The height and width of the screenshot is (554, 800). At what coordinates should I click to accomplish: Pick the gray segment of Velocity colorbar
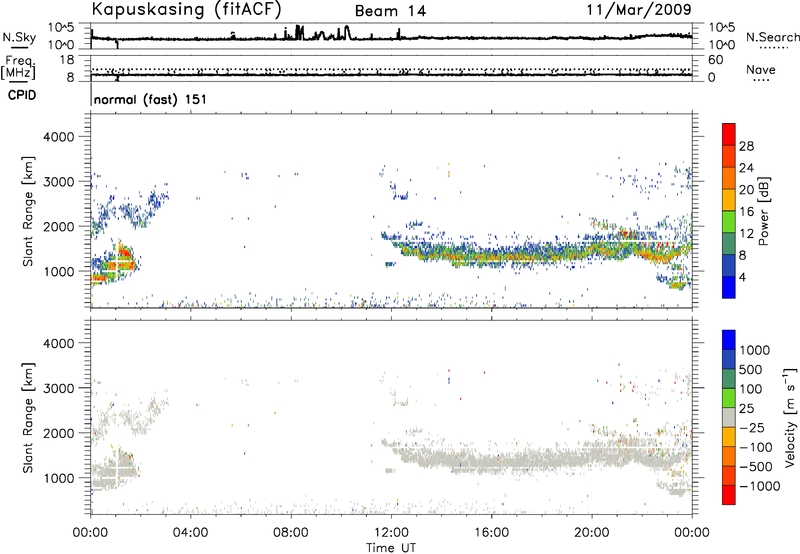pyautogui.click(x=729, y=417)
